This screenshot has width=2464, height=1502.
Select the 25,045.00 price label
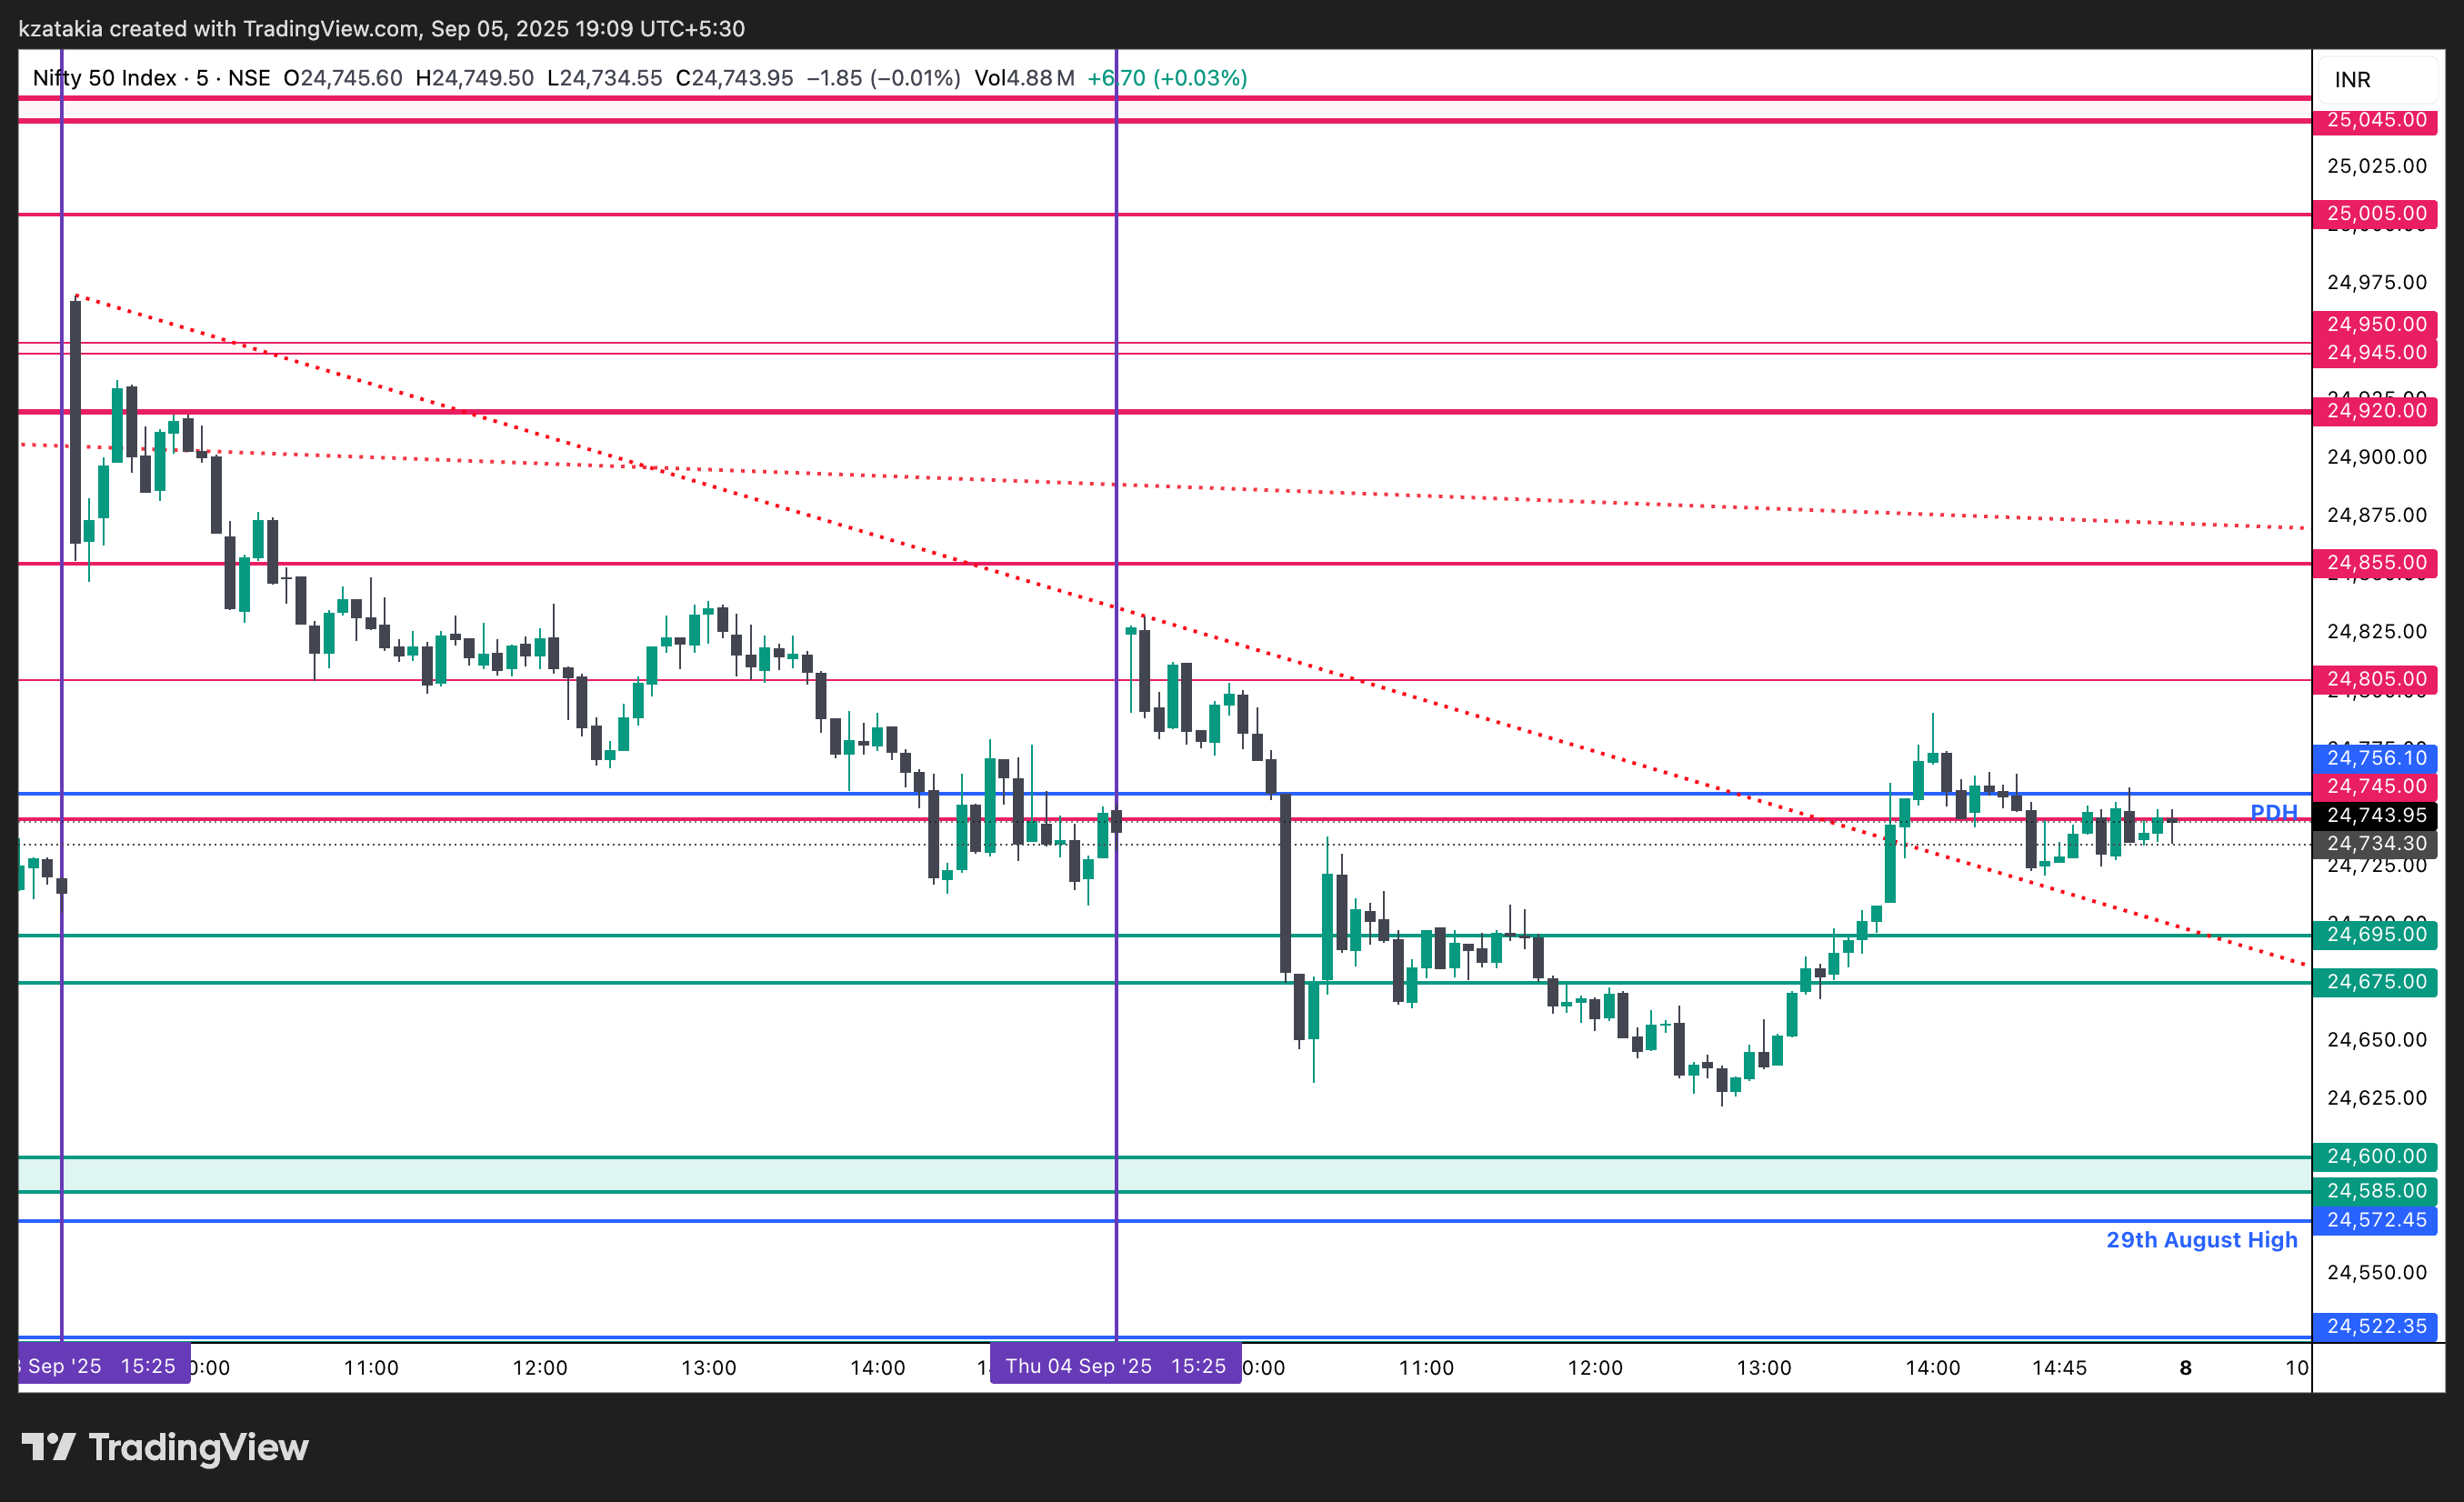(x=2375, y=121)
